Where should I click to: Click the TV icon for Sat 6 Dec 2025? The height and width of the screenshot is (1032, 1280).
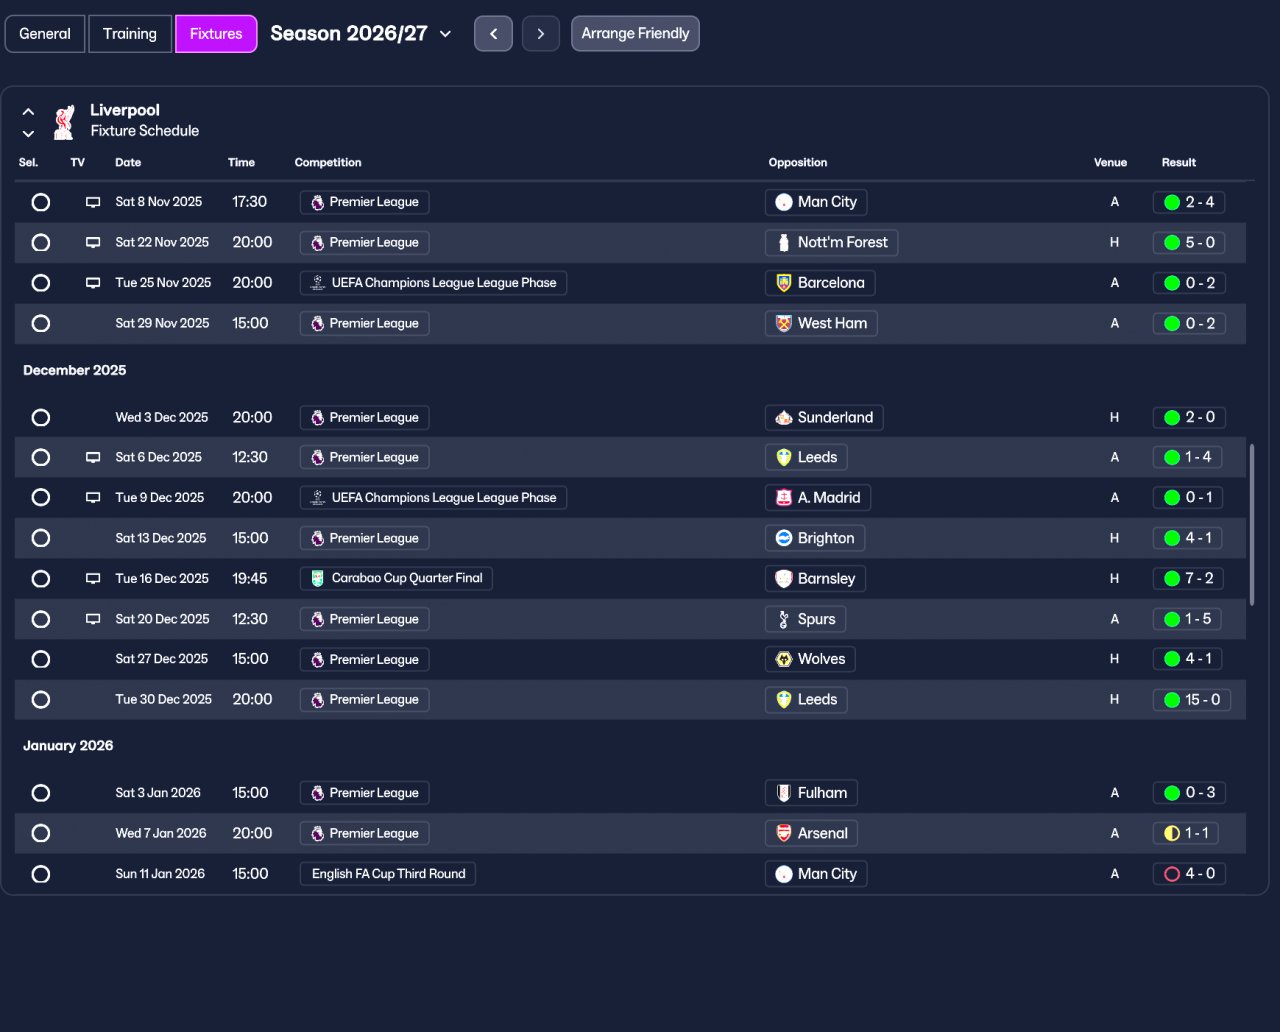(x=93, y=457)
